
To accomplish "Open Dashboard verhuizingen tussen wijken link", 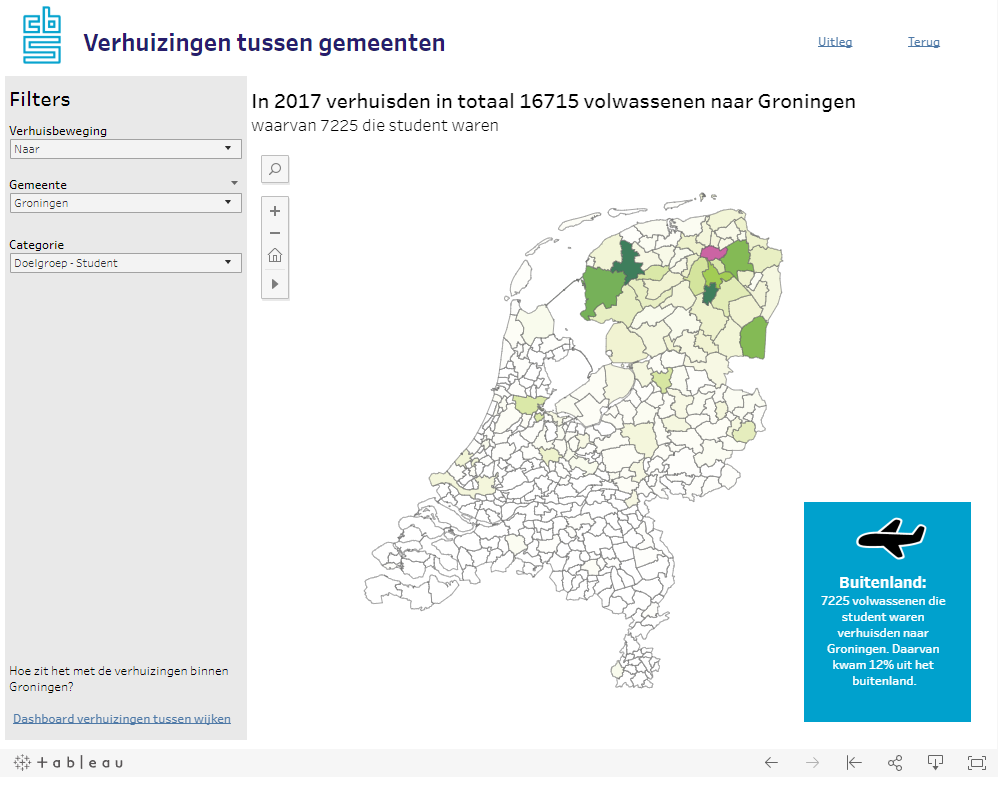I will pos(122,719).
